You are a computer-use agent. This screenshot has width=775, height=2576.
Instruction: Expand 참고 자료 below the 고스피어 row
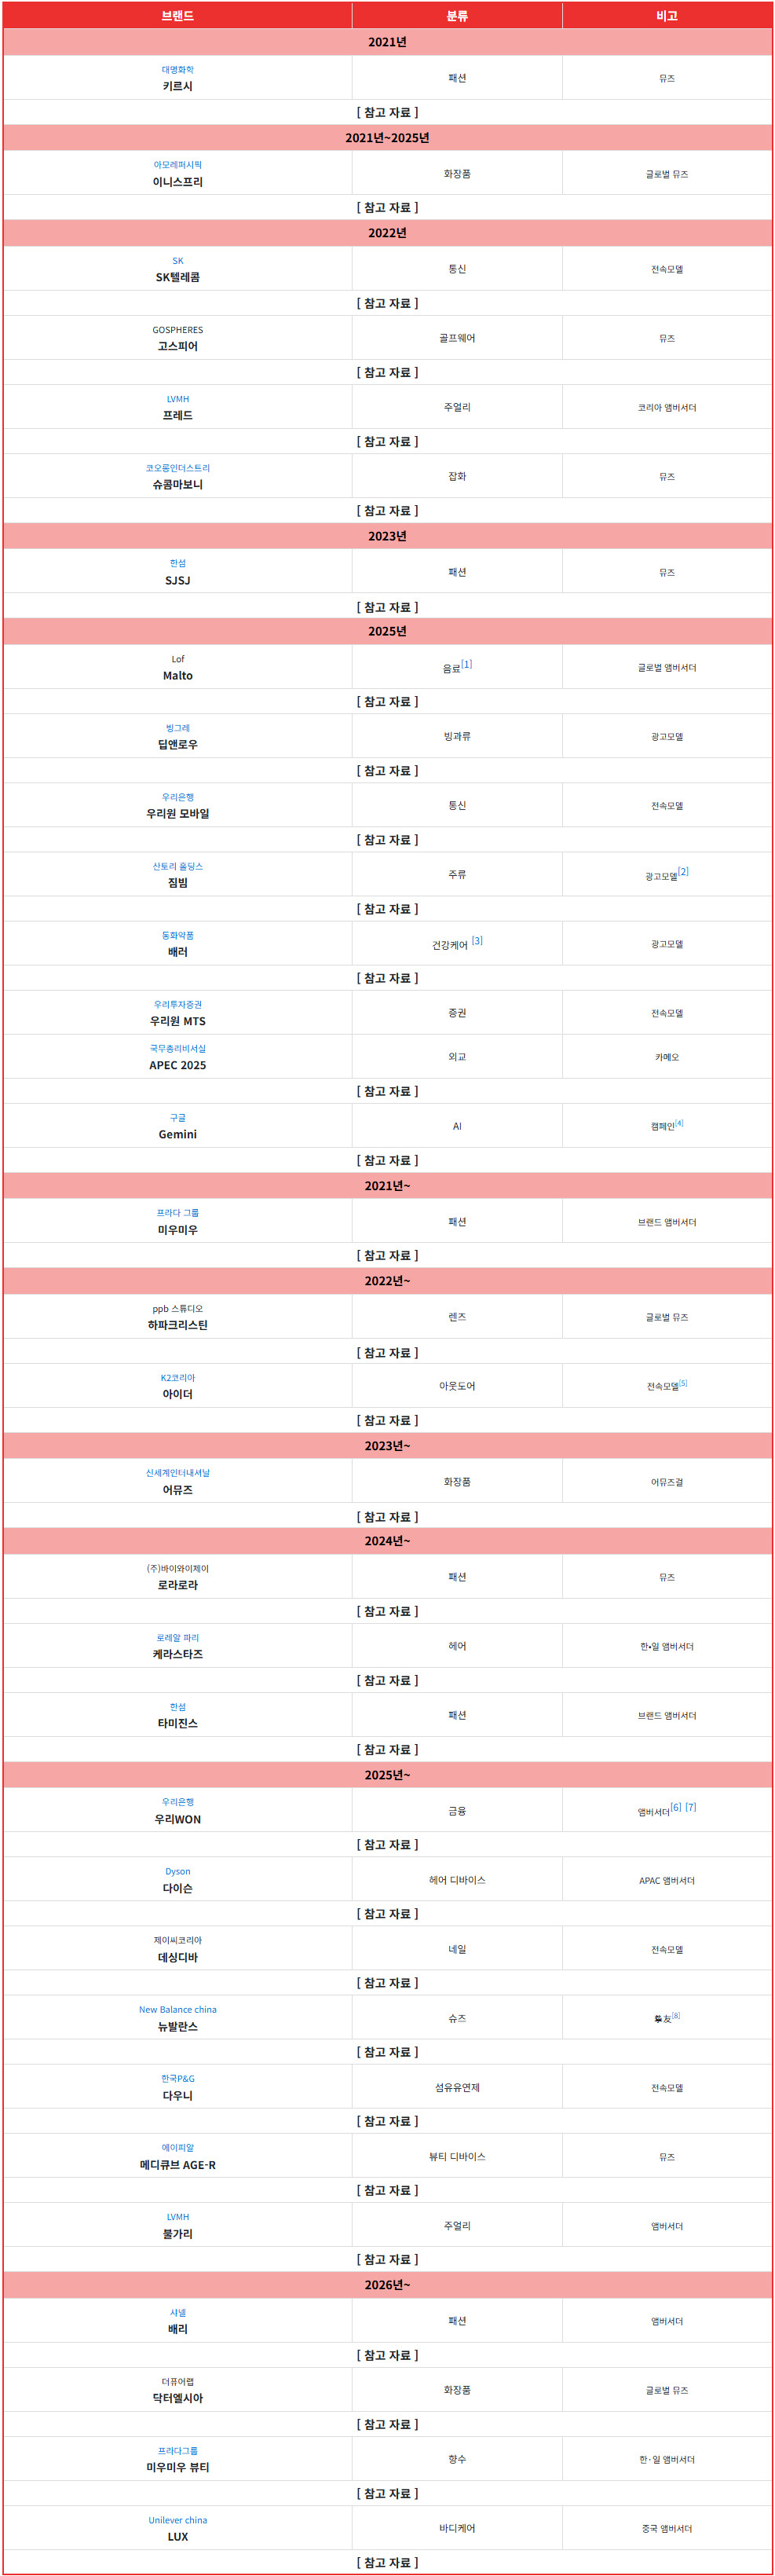click(387, 372)
